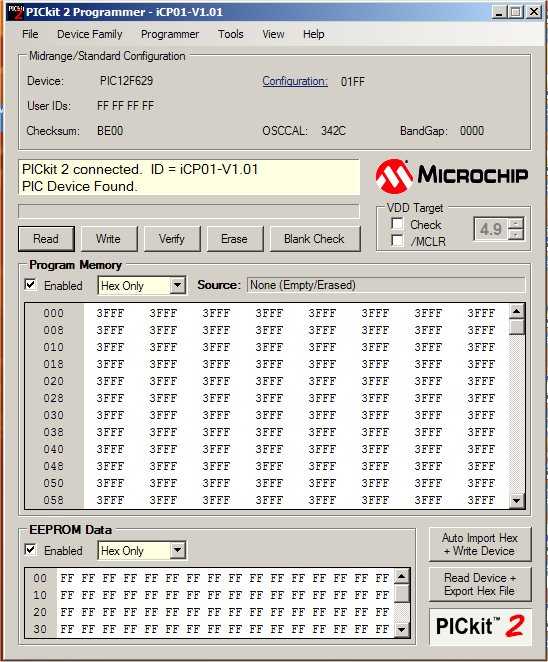Click program memory address 058
This screenshot has height=662, width=548.
point(54,500)
